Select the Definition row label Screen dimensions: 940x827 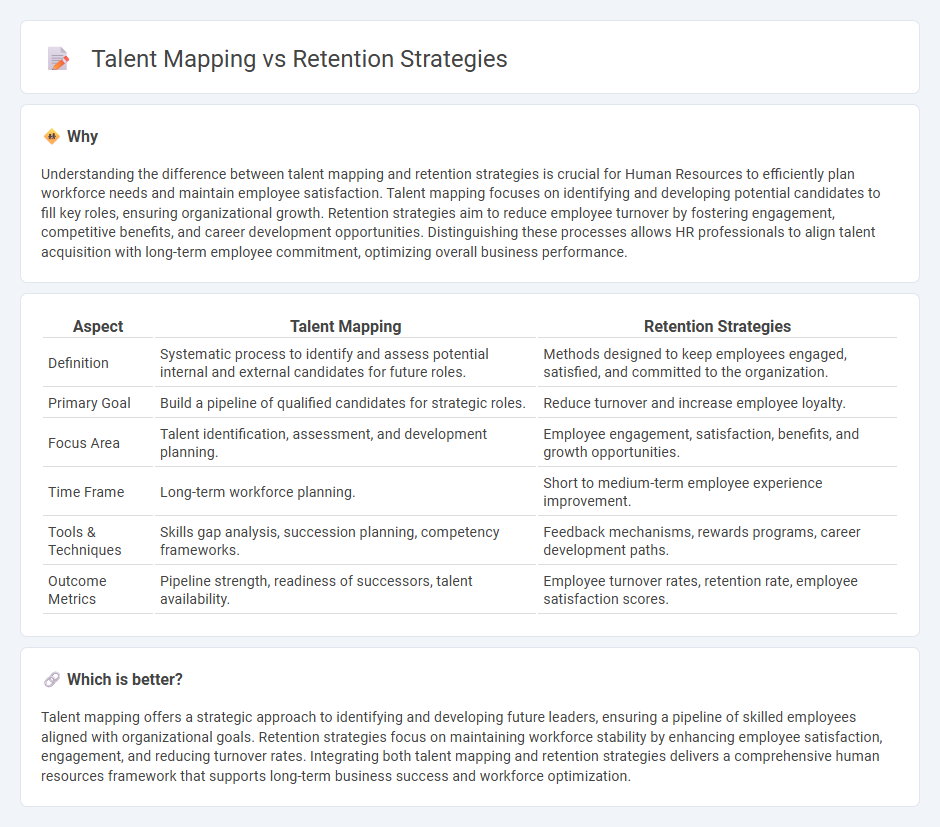pyautogui.click(x=79, y=363)
